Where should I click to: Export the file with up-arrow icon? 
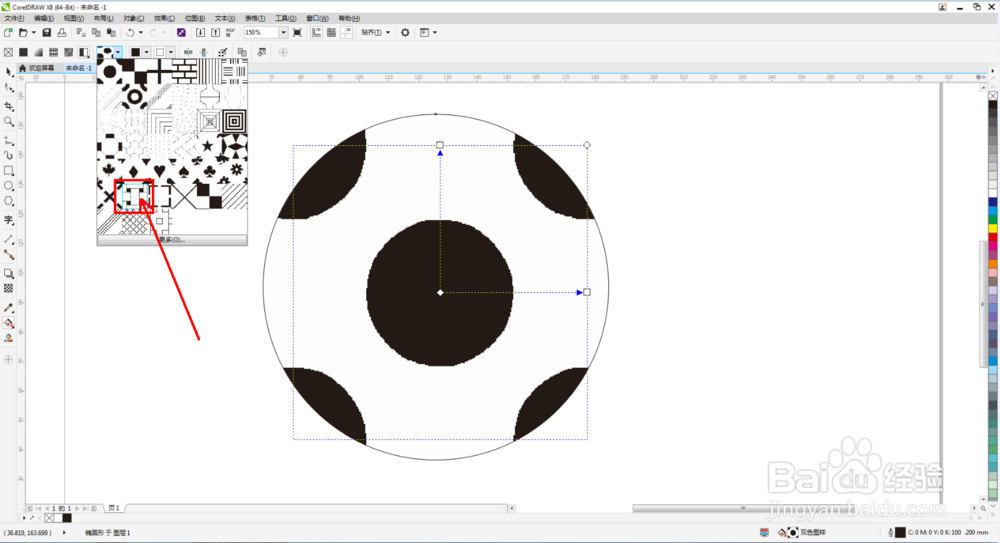point(216,33)
